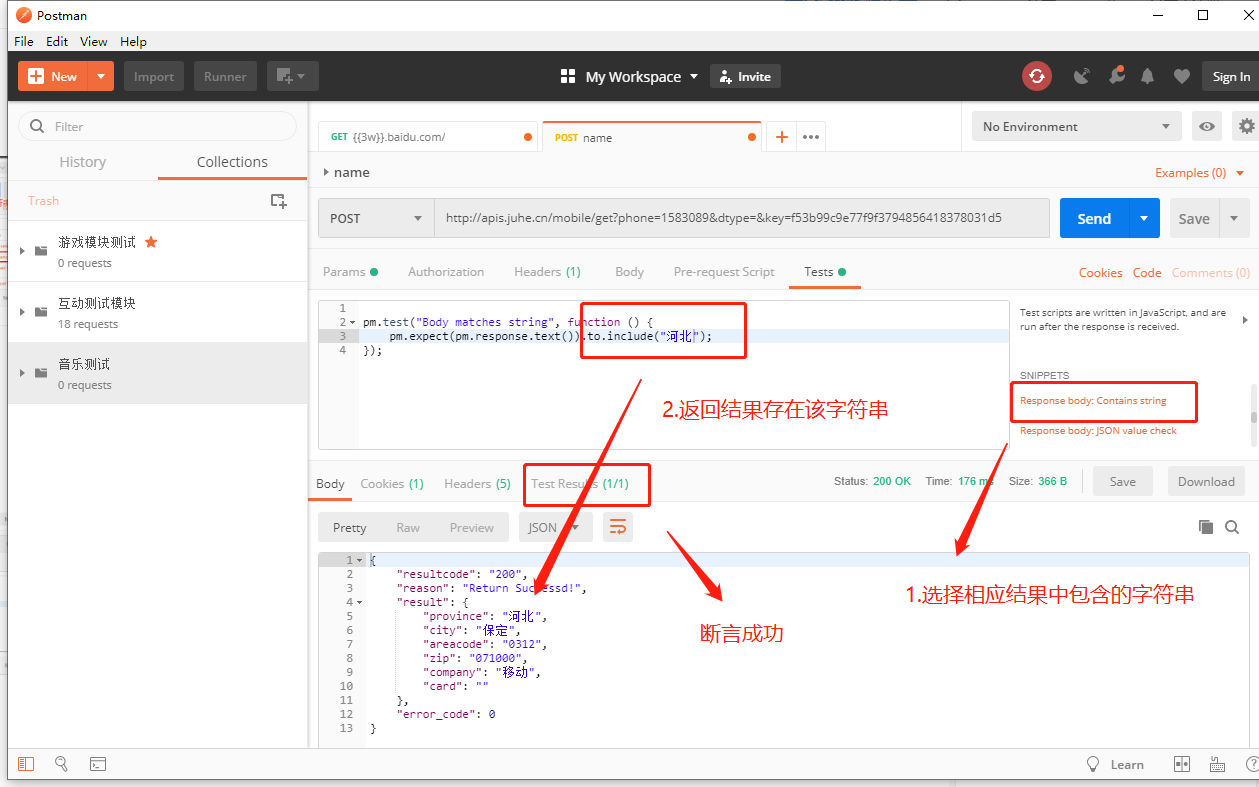The image size is (1259, 787).
Task: Switch to the History tab
Action: point(82,162)
